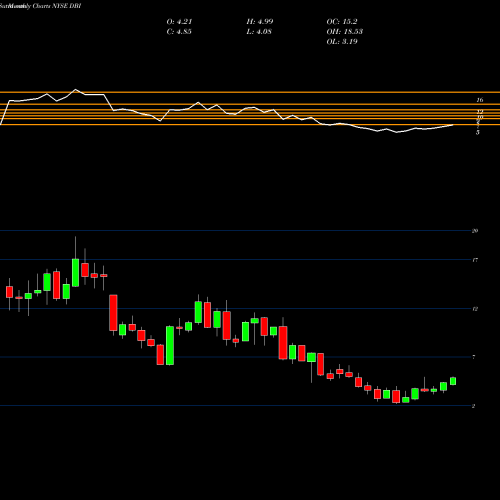Select the high value 'H: 4.99'

tap(260, 22)
